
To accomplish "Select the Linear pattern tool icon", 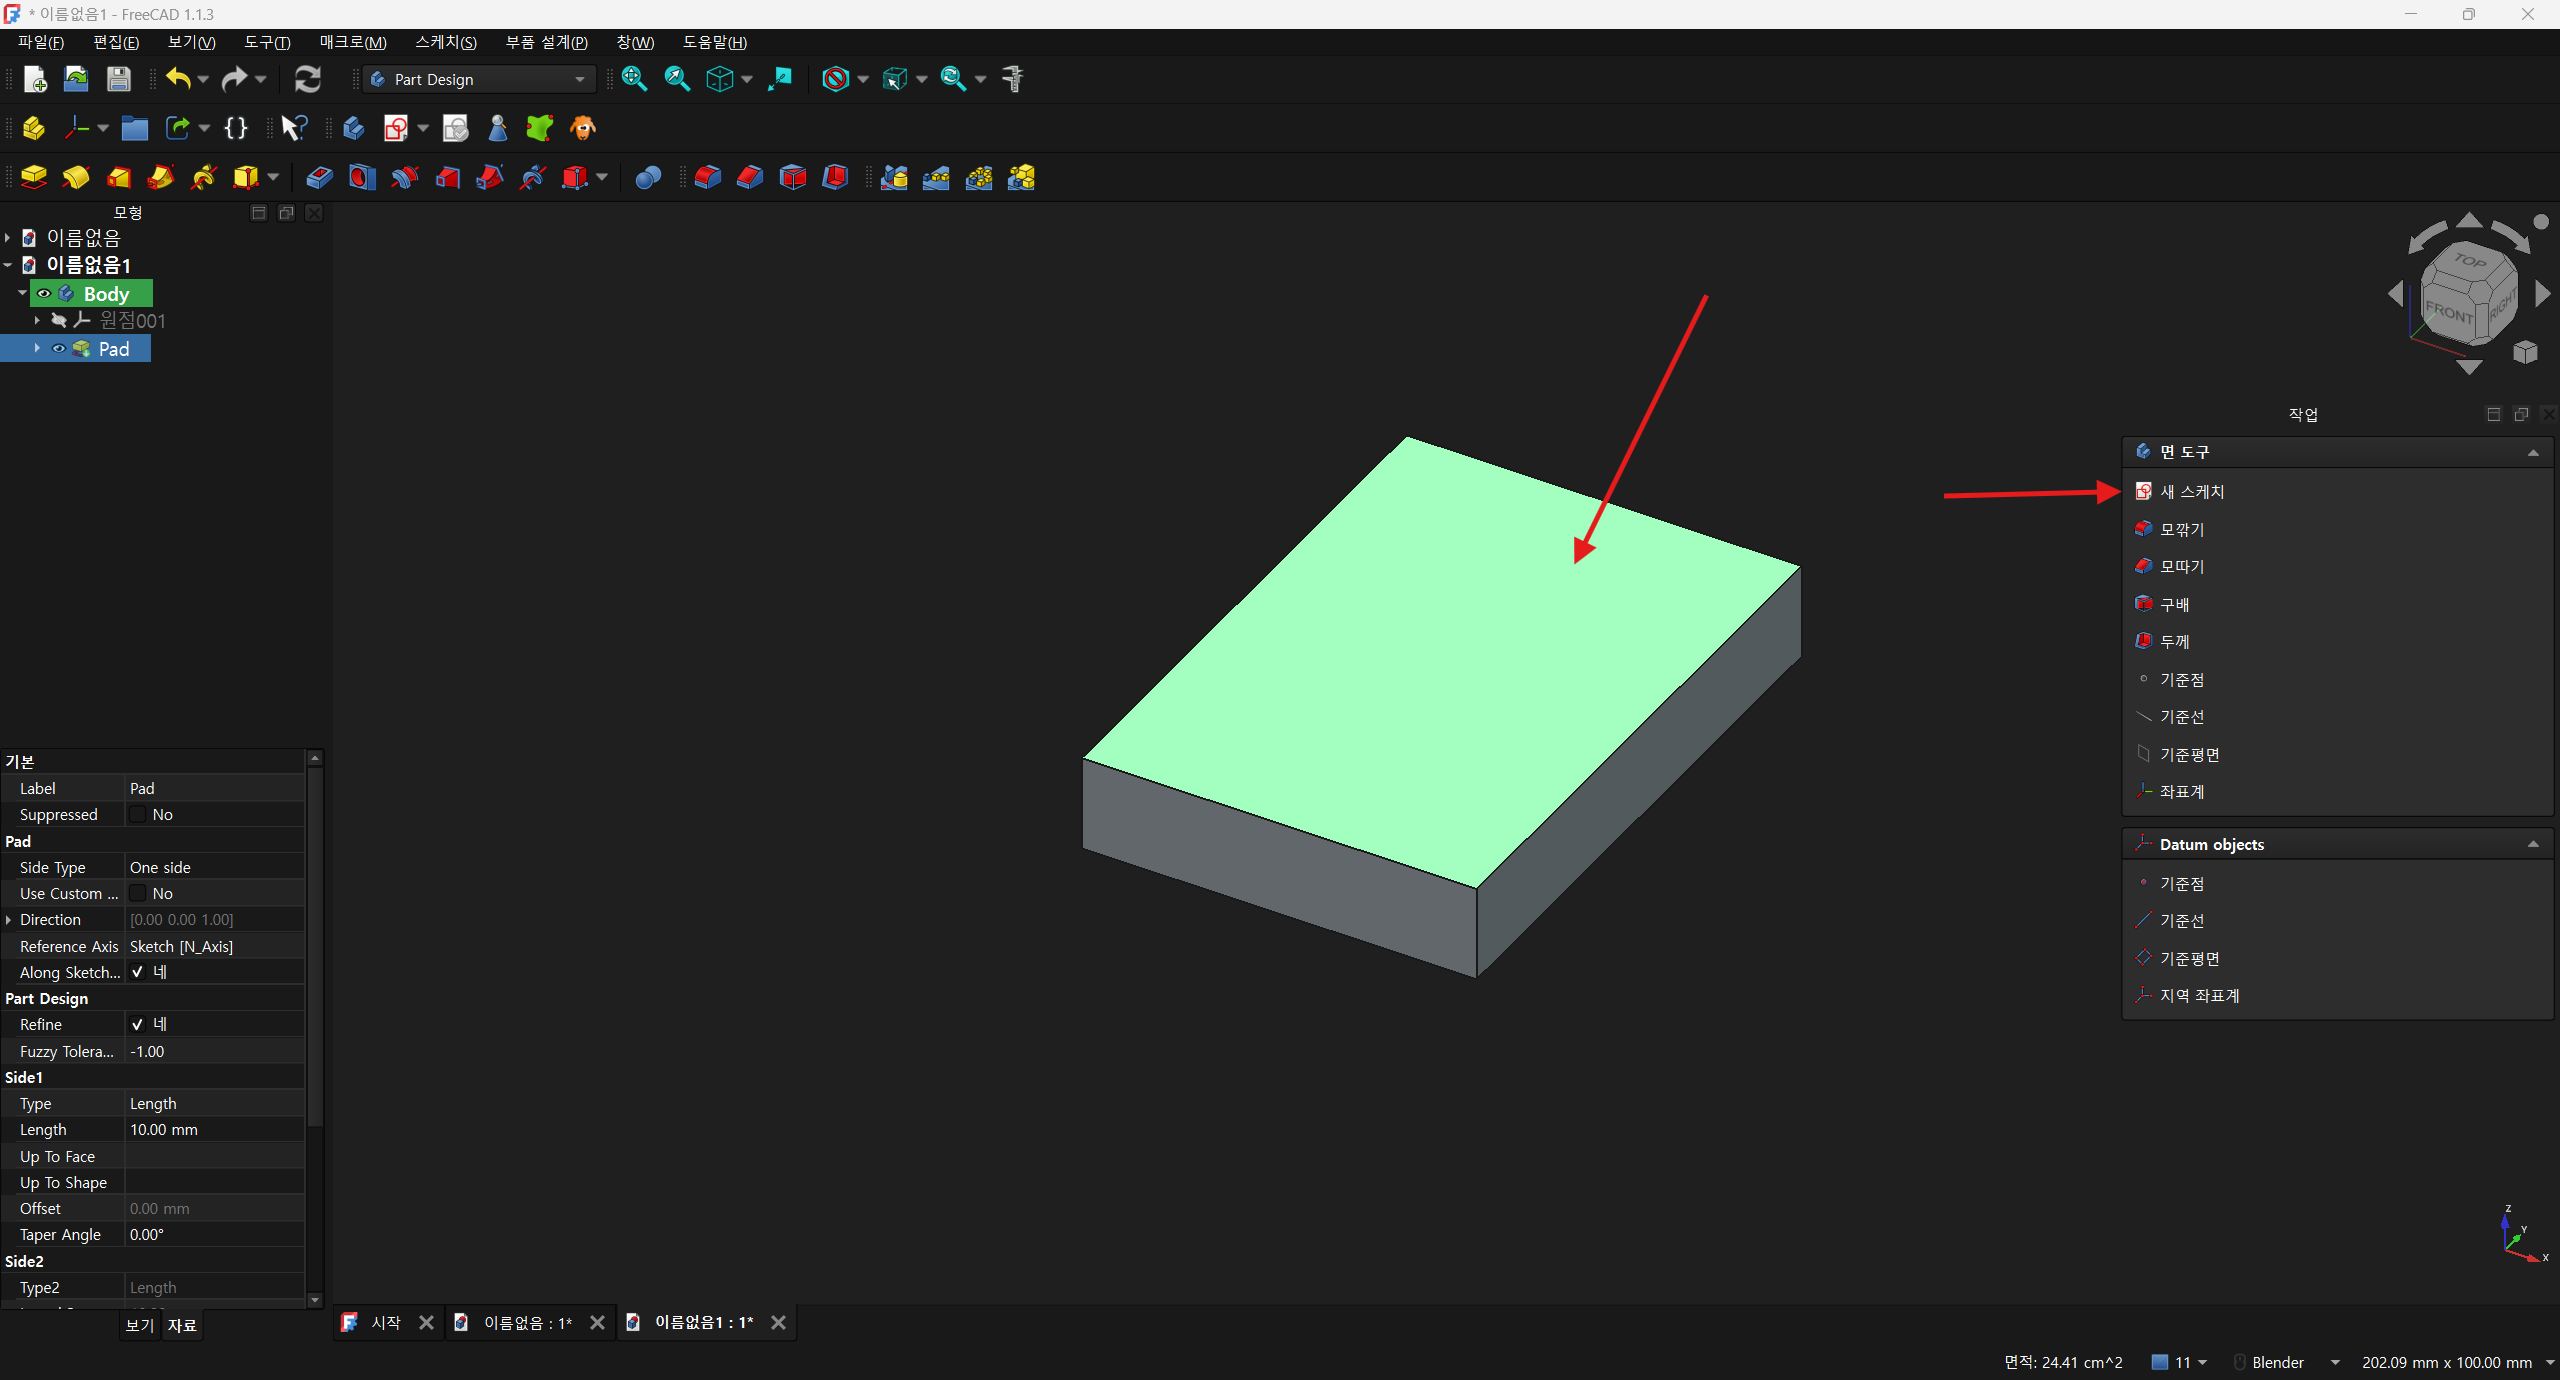I will point(936,178).
